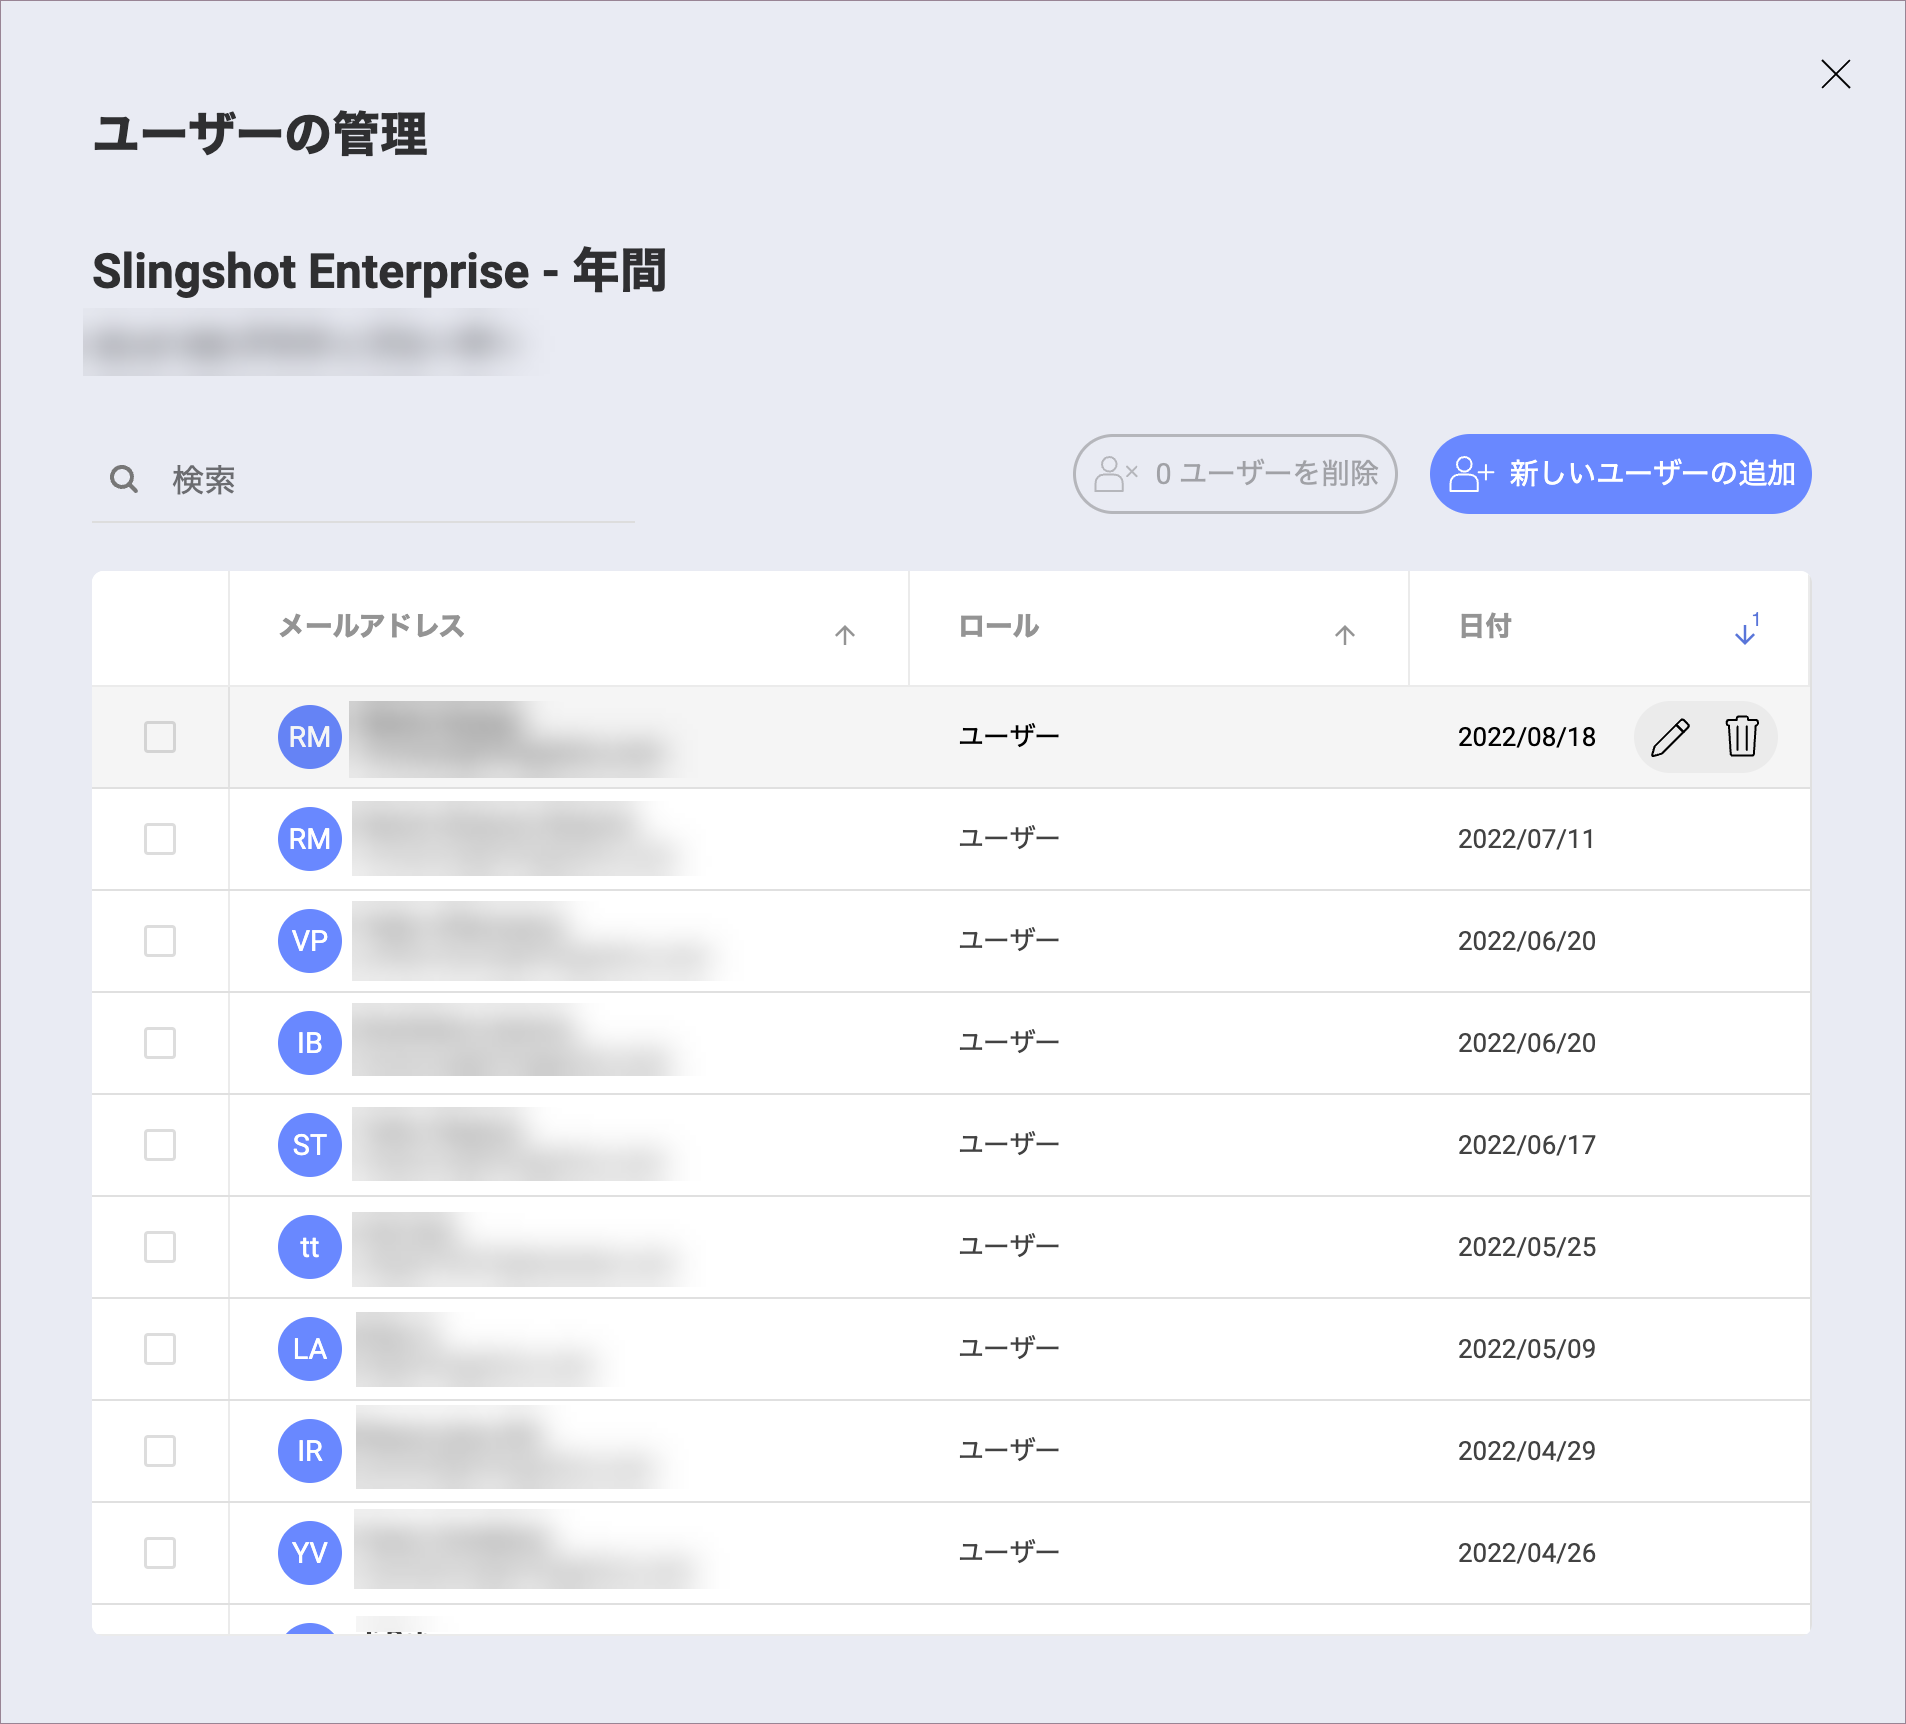Sort by メールアドレス ascending arrow
Screen dimensions: 1906x1724
click(845, 634)
